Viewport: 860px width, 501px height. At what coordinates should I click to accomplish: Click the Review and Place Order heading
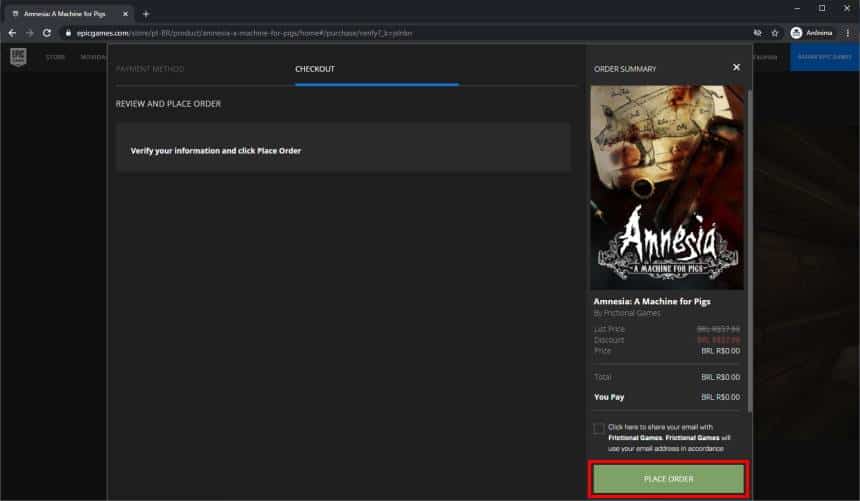click(168, 104)
